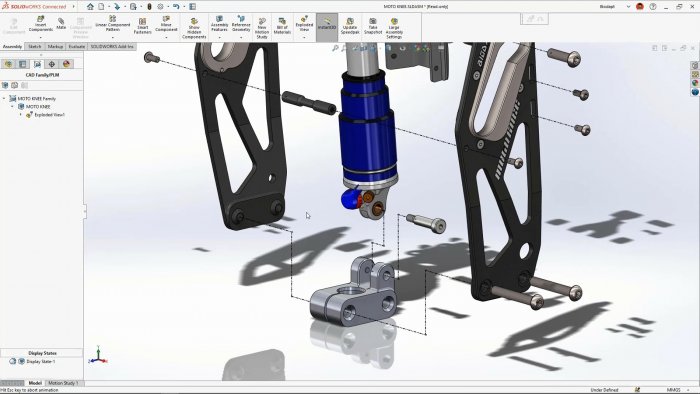The image size is (700, 394).
Task: Collapse the MOTO KNEE tree node
Action: [12, 107]
